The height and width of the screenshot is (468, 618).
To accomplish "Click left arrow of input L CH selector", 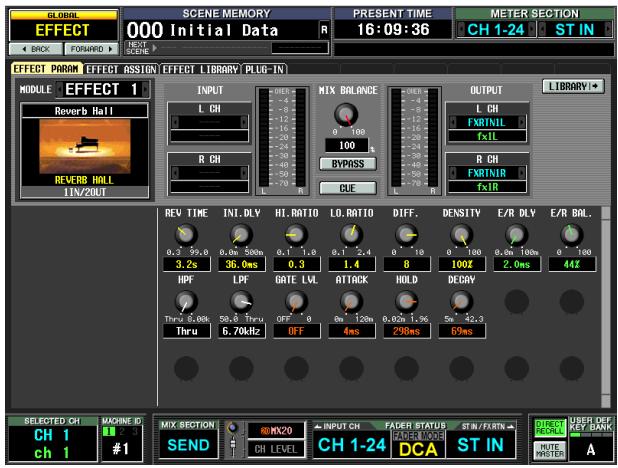I will click(175, 122).
